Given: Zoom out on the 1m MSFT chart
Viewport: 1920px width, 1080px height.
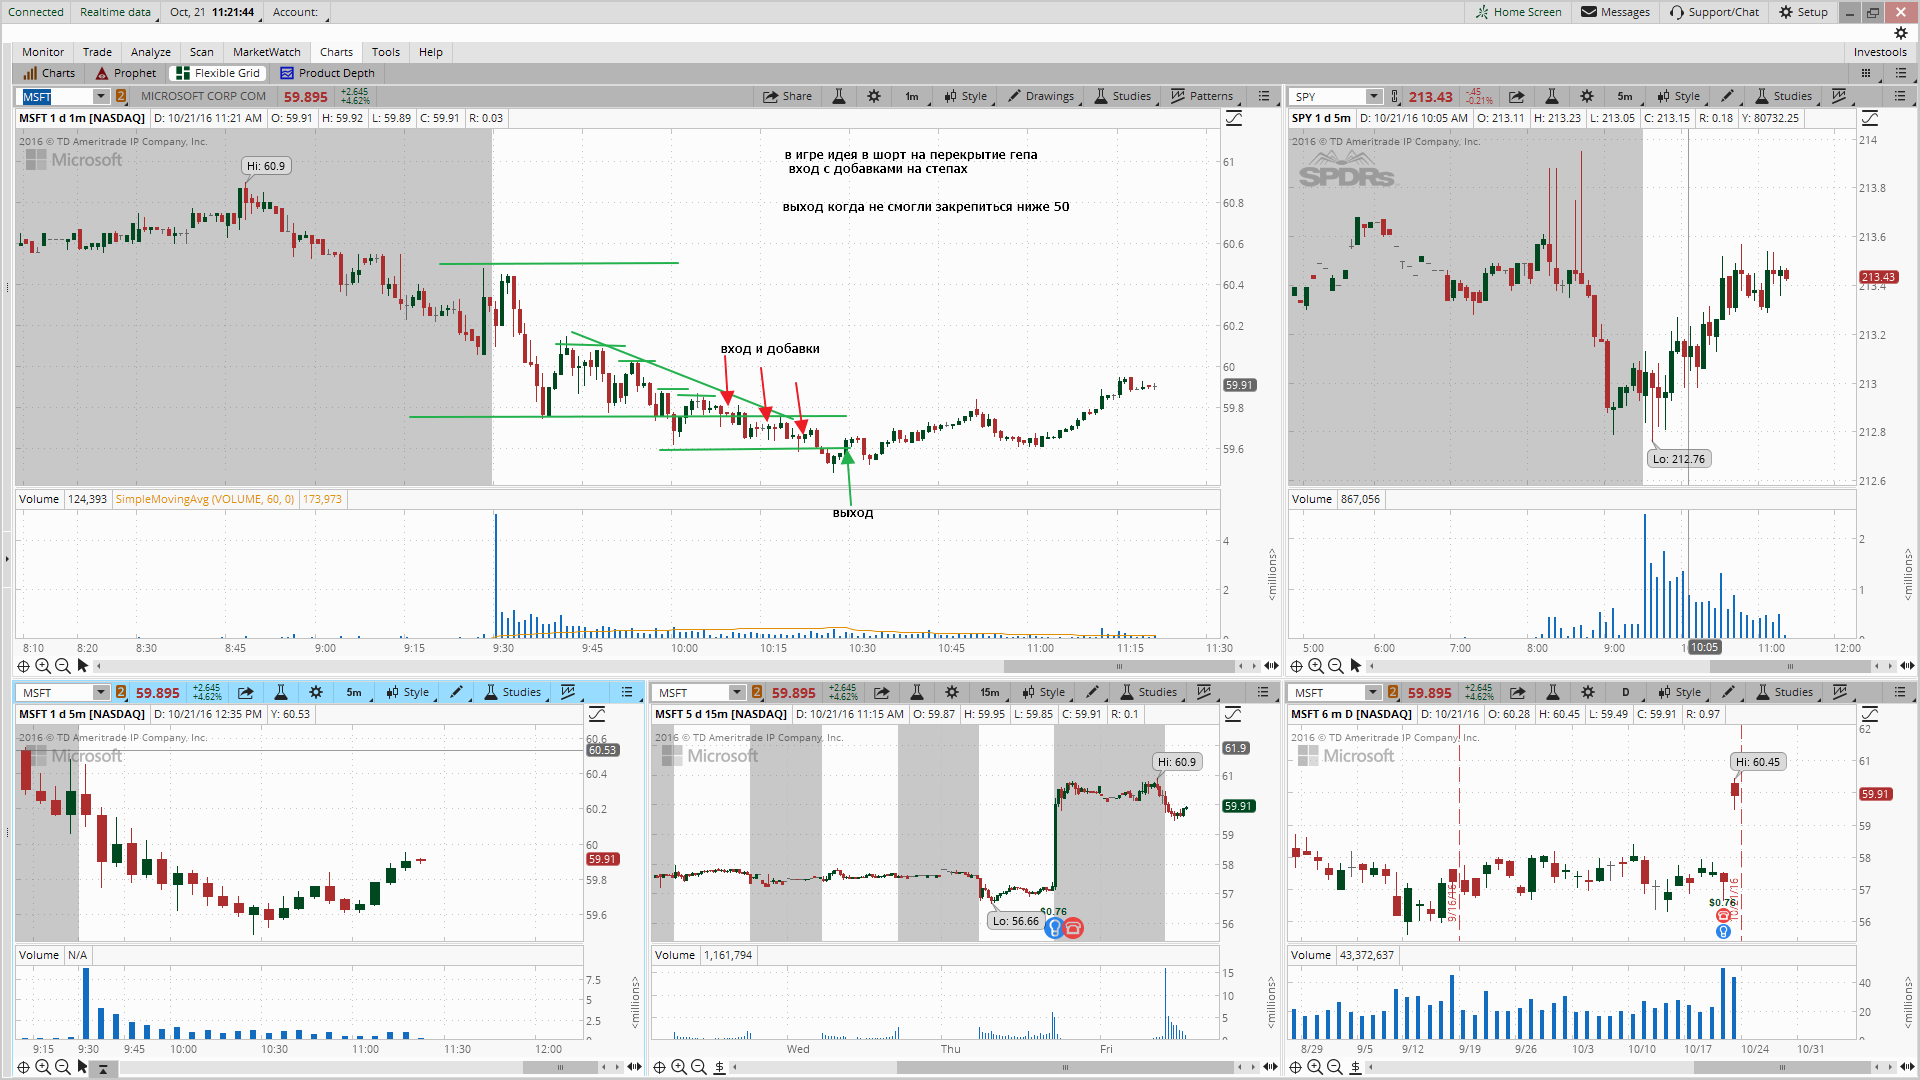Looking at the screenshot, I should point(63,666).
